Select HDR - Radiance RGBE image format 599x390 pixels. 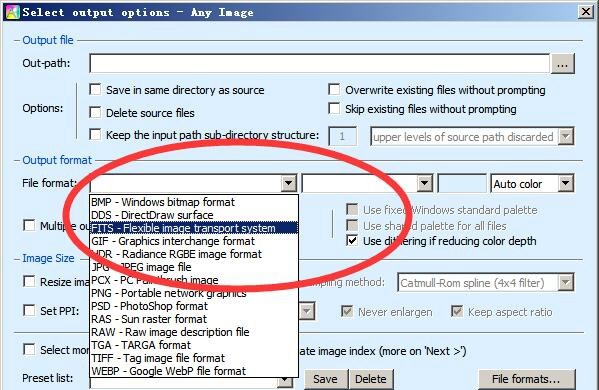click(194, 254)
